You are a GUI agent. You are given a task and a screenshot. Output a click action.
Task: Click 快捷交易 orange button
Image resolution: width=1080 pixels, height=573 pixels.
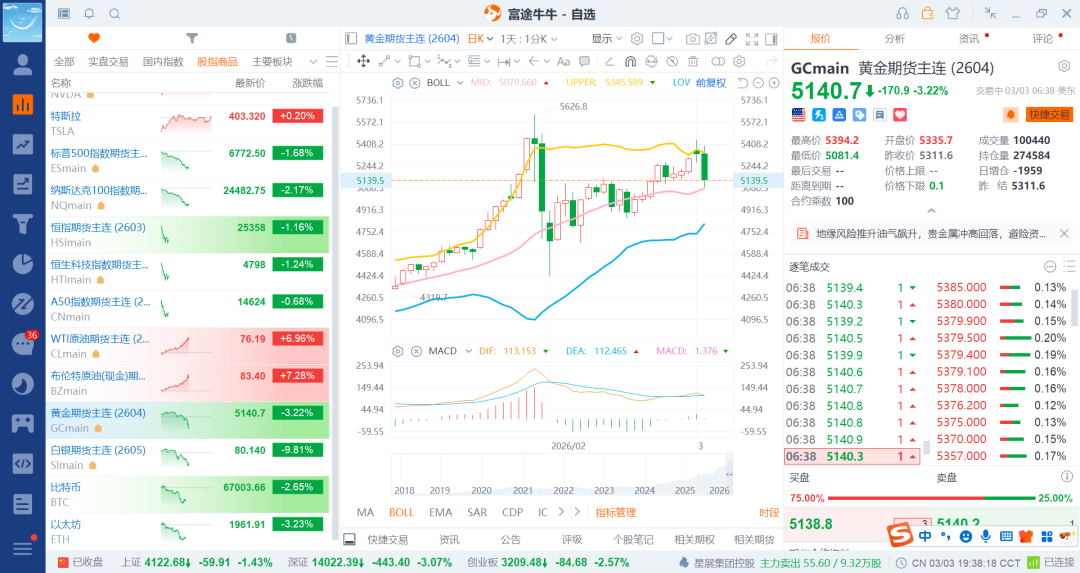click(1049, 115)
